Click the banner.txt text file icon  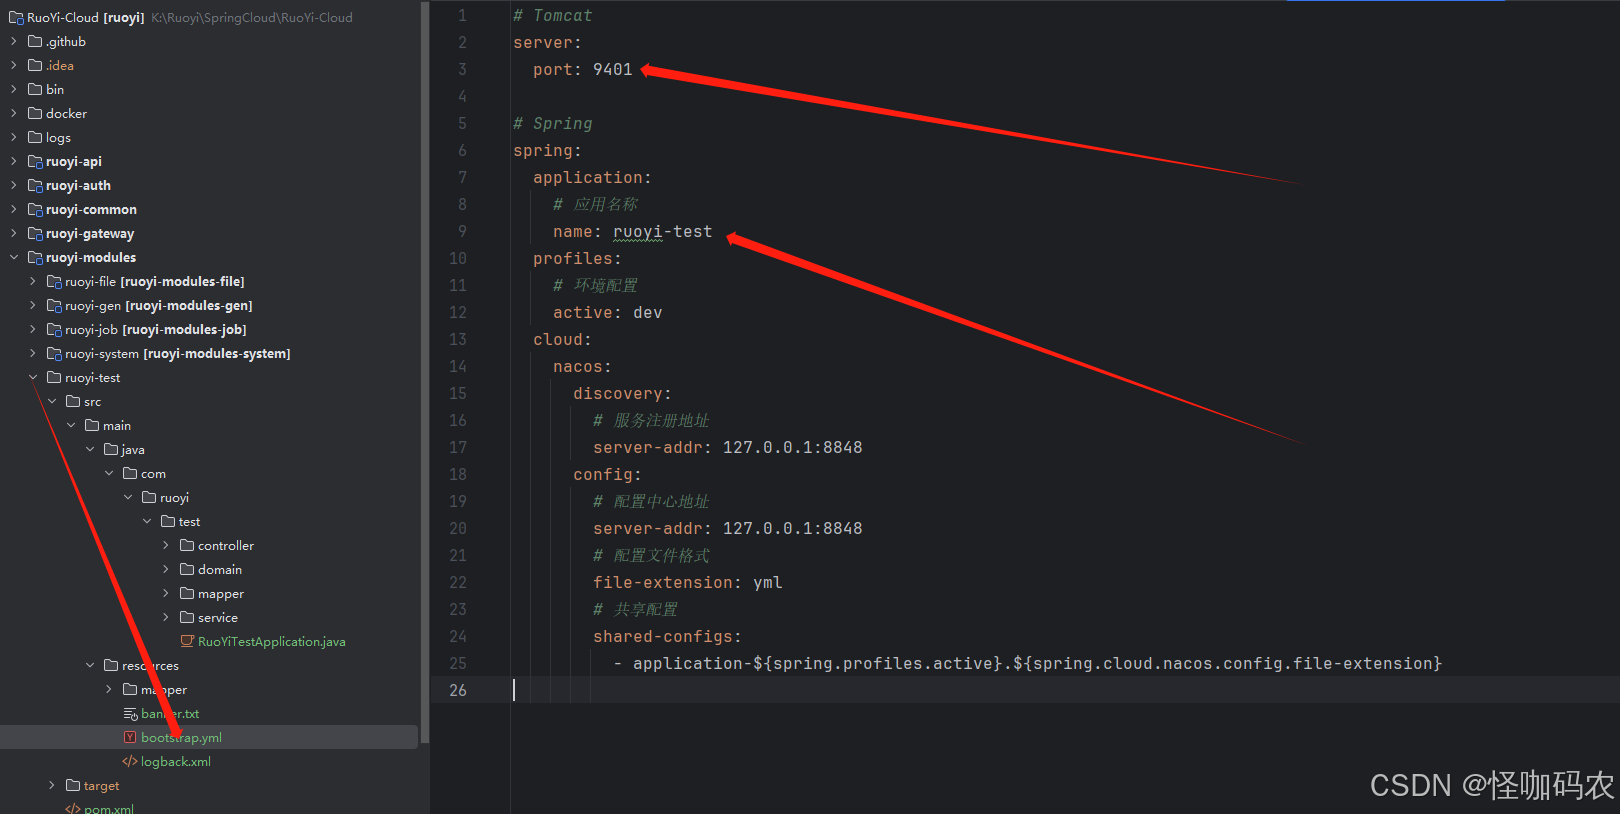tap(130, 713)
